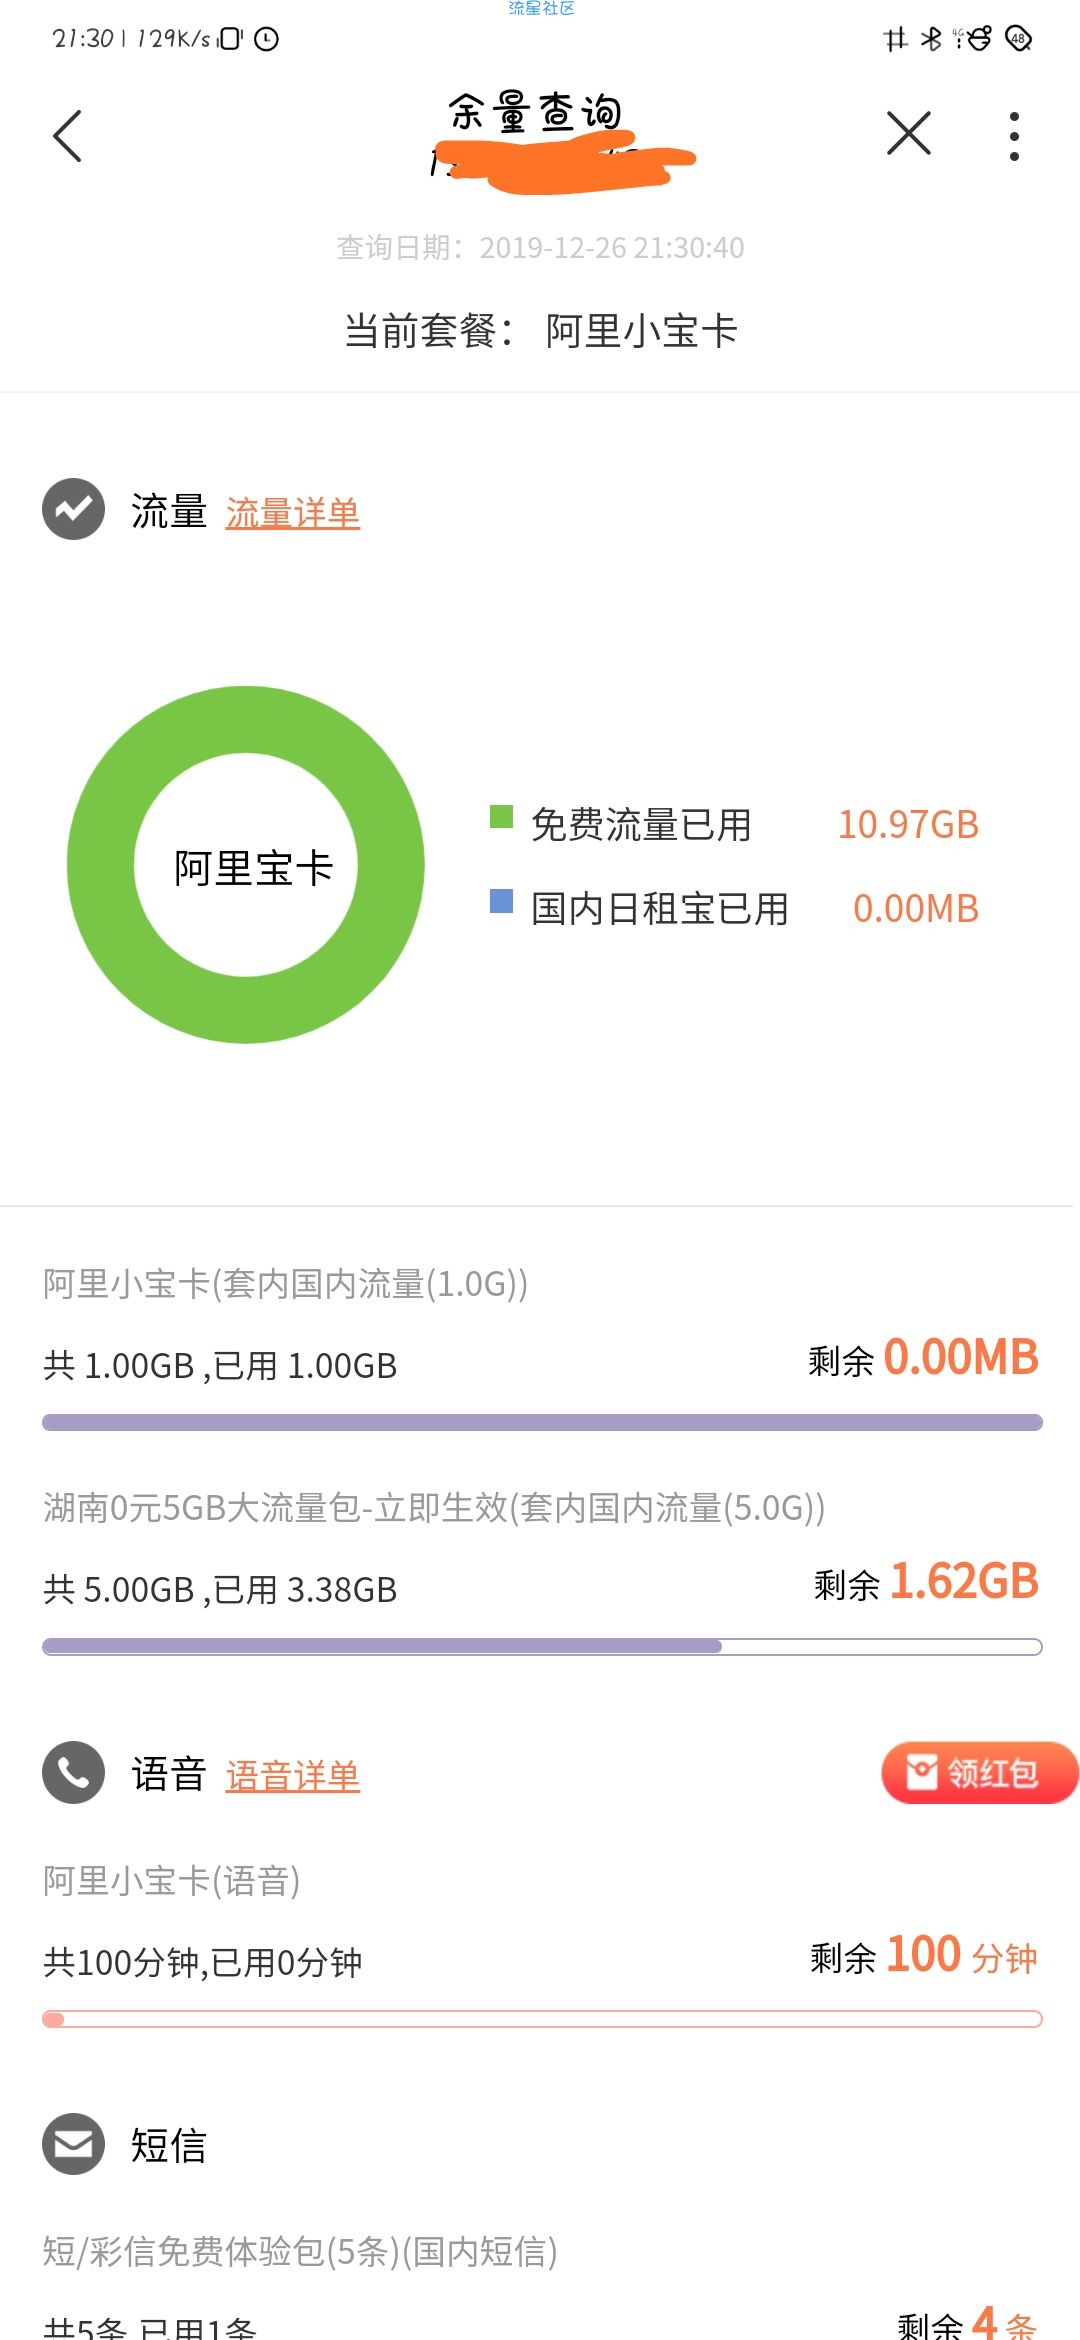Tap the 短信 envelope icon

click(x=73, y=2144)
